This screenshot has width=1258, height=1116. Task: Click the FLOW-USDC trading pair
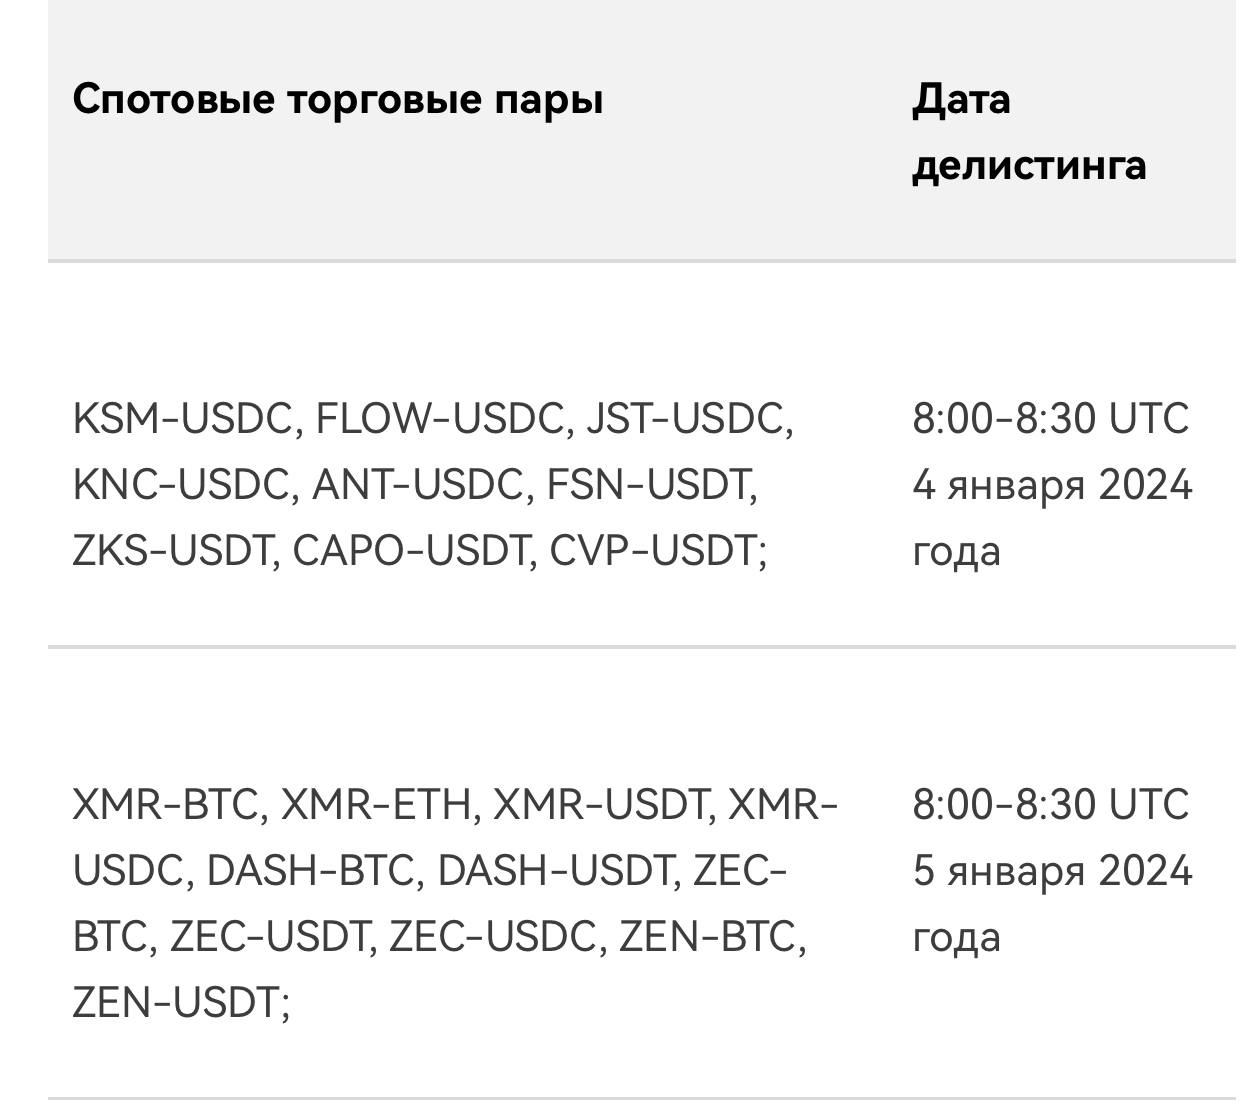coord(440,418)
